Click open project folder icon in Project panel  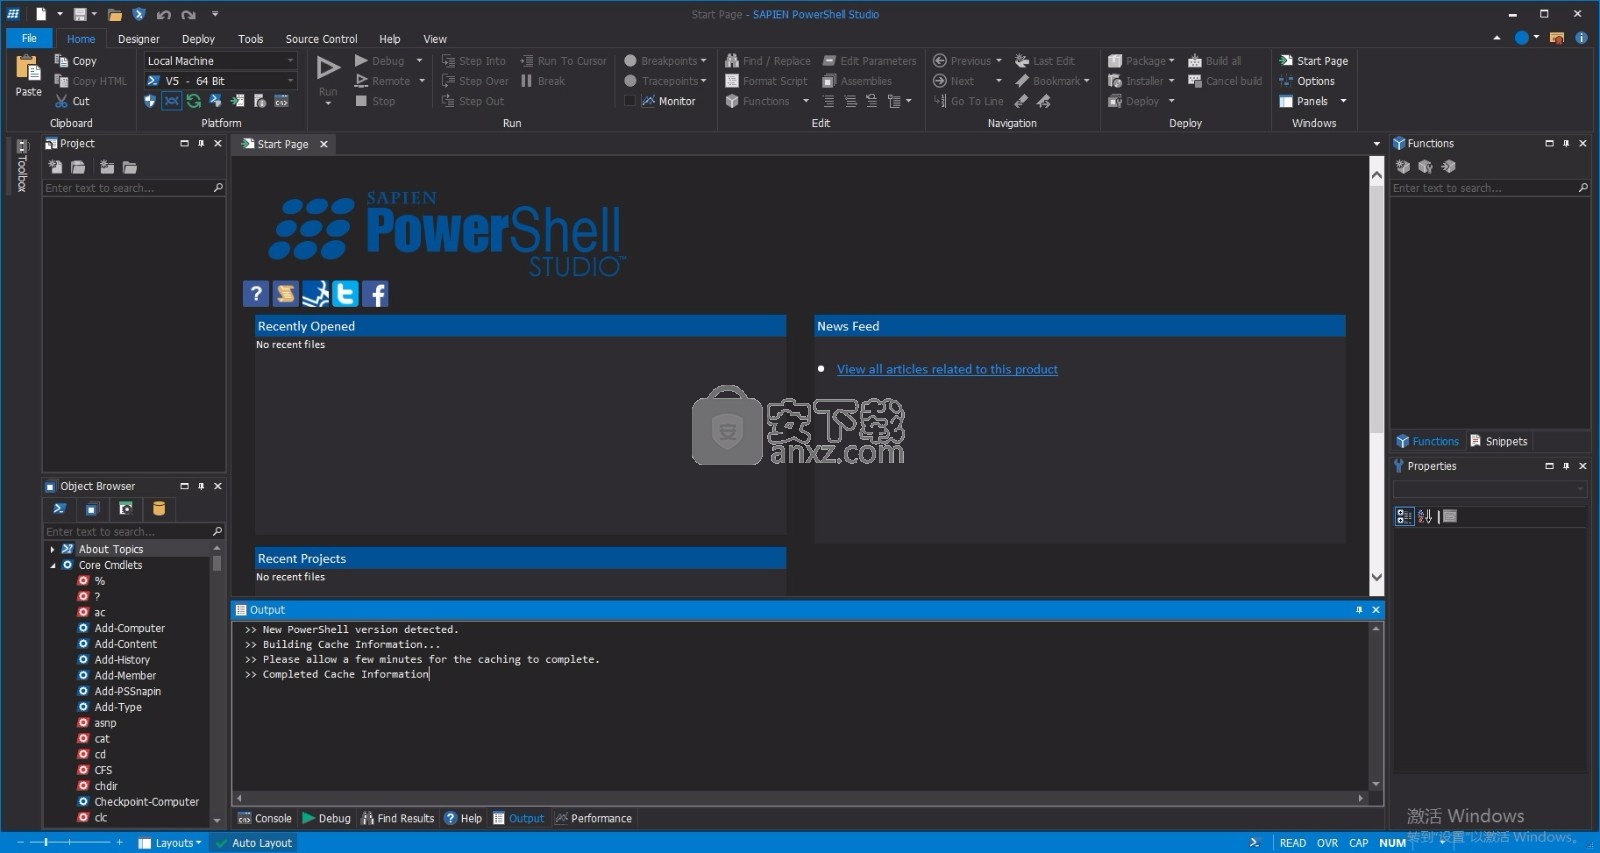[x=78, y=167]
